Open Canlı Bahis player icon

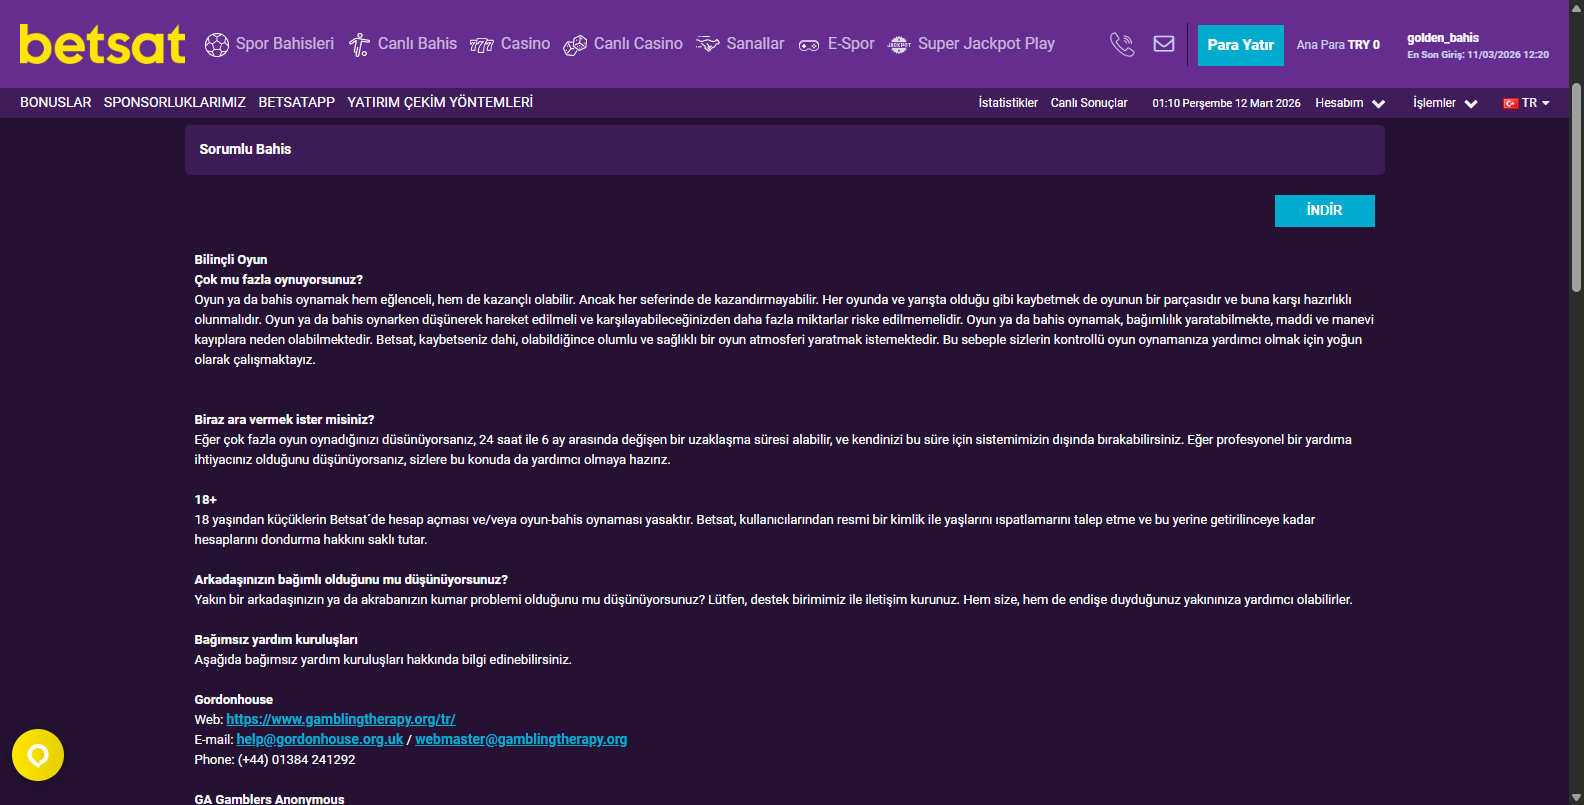(x=359, y=45)
